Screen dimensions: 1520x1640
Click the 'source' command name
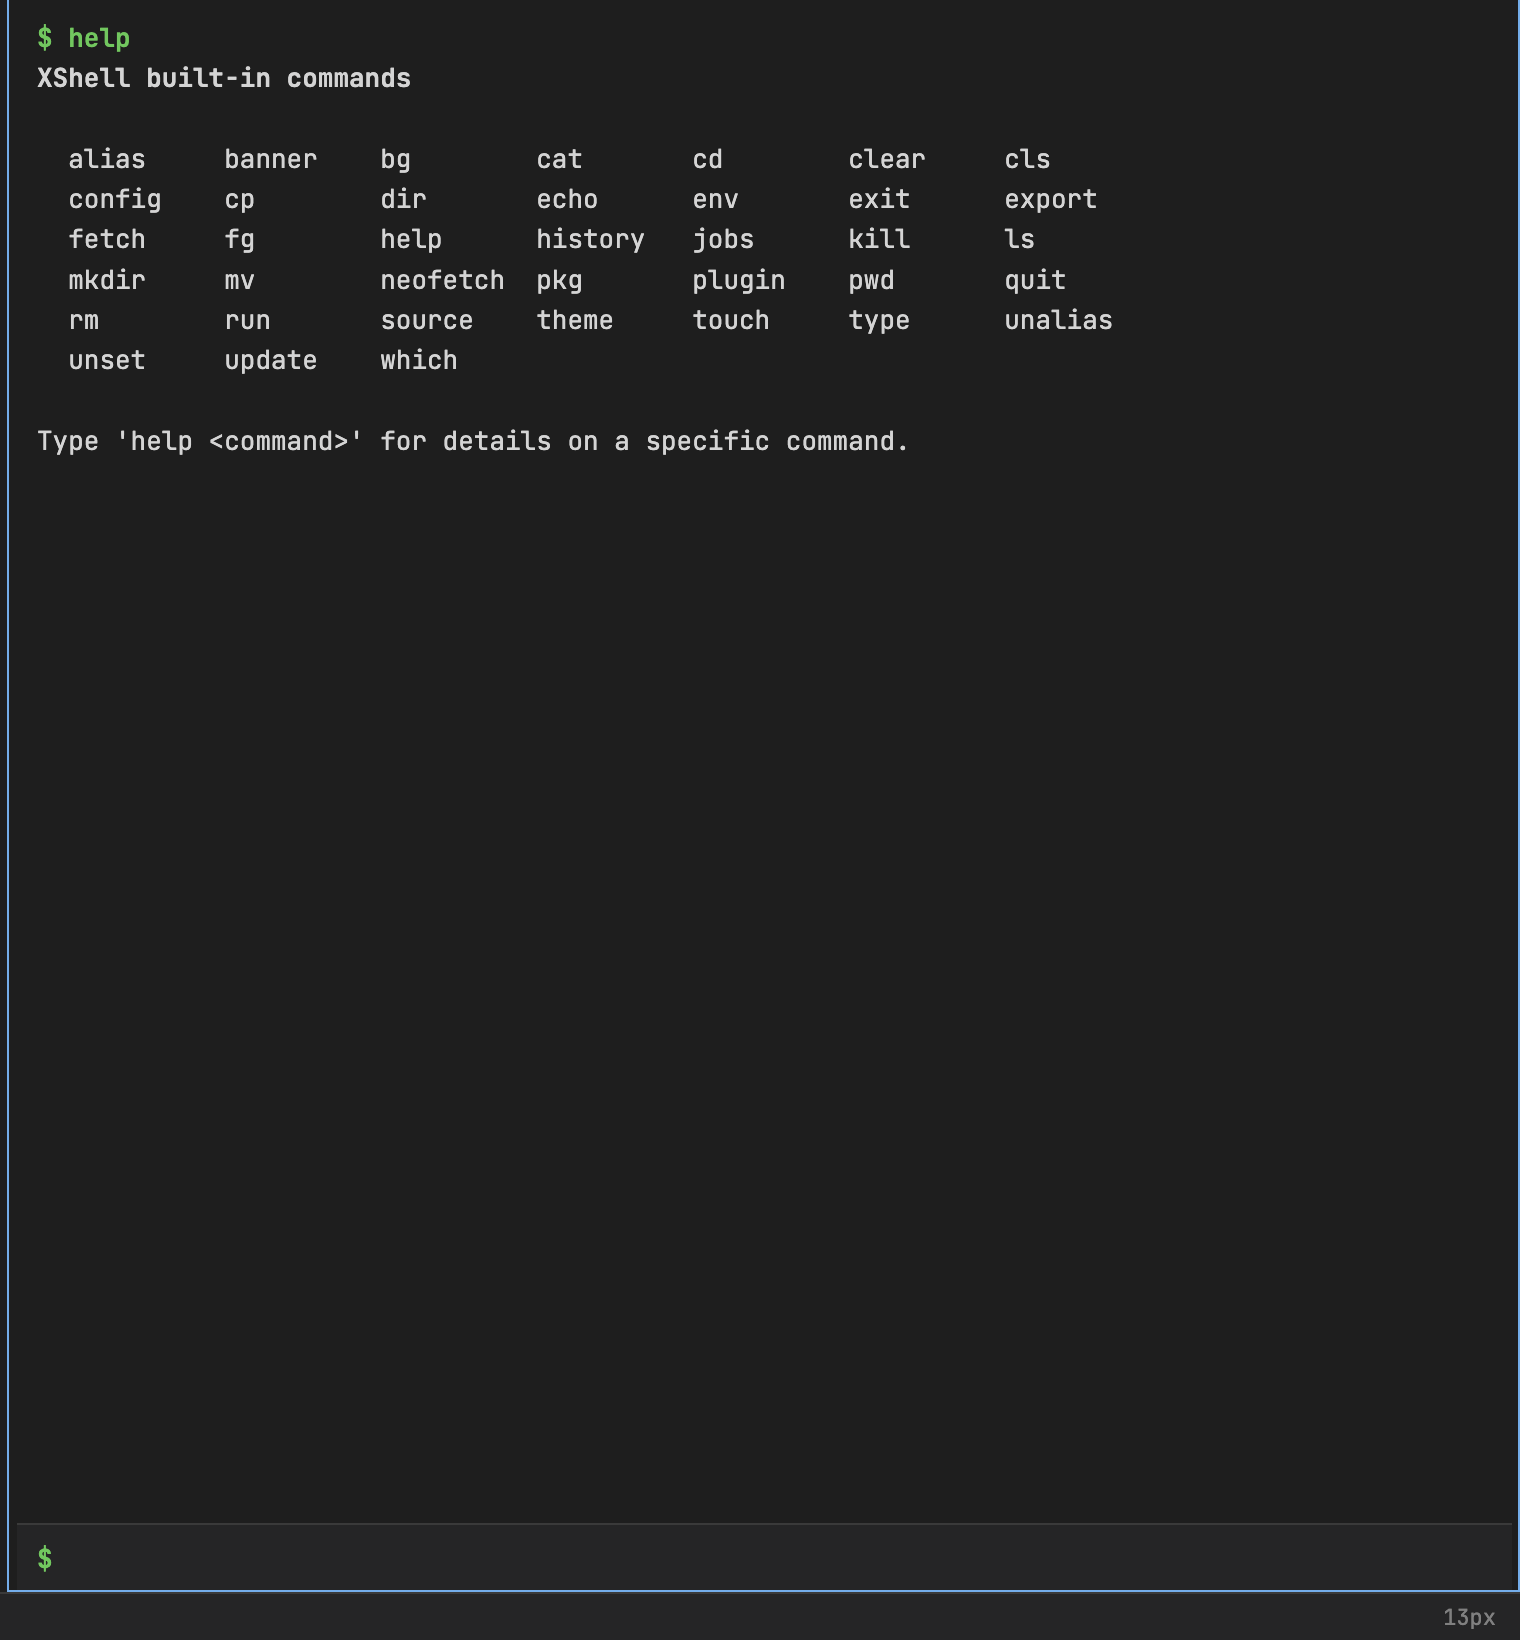click(x=427, y=321)
